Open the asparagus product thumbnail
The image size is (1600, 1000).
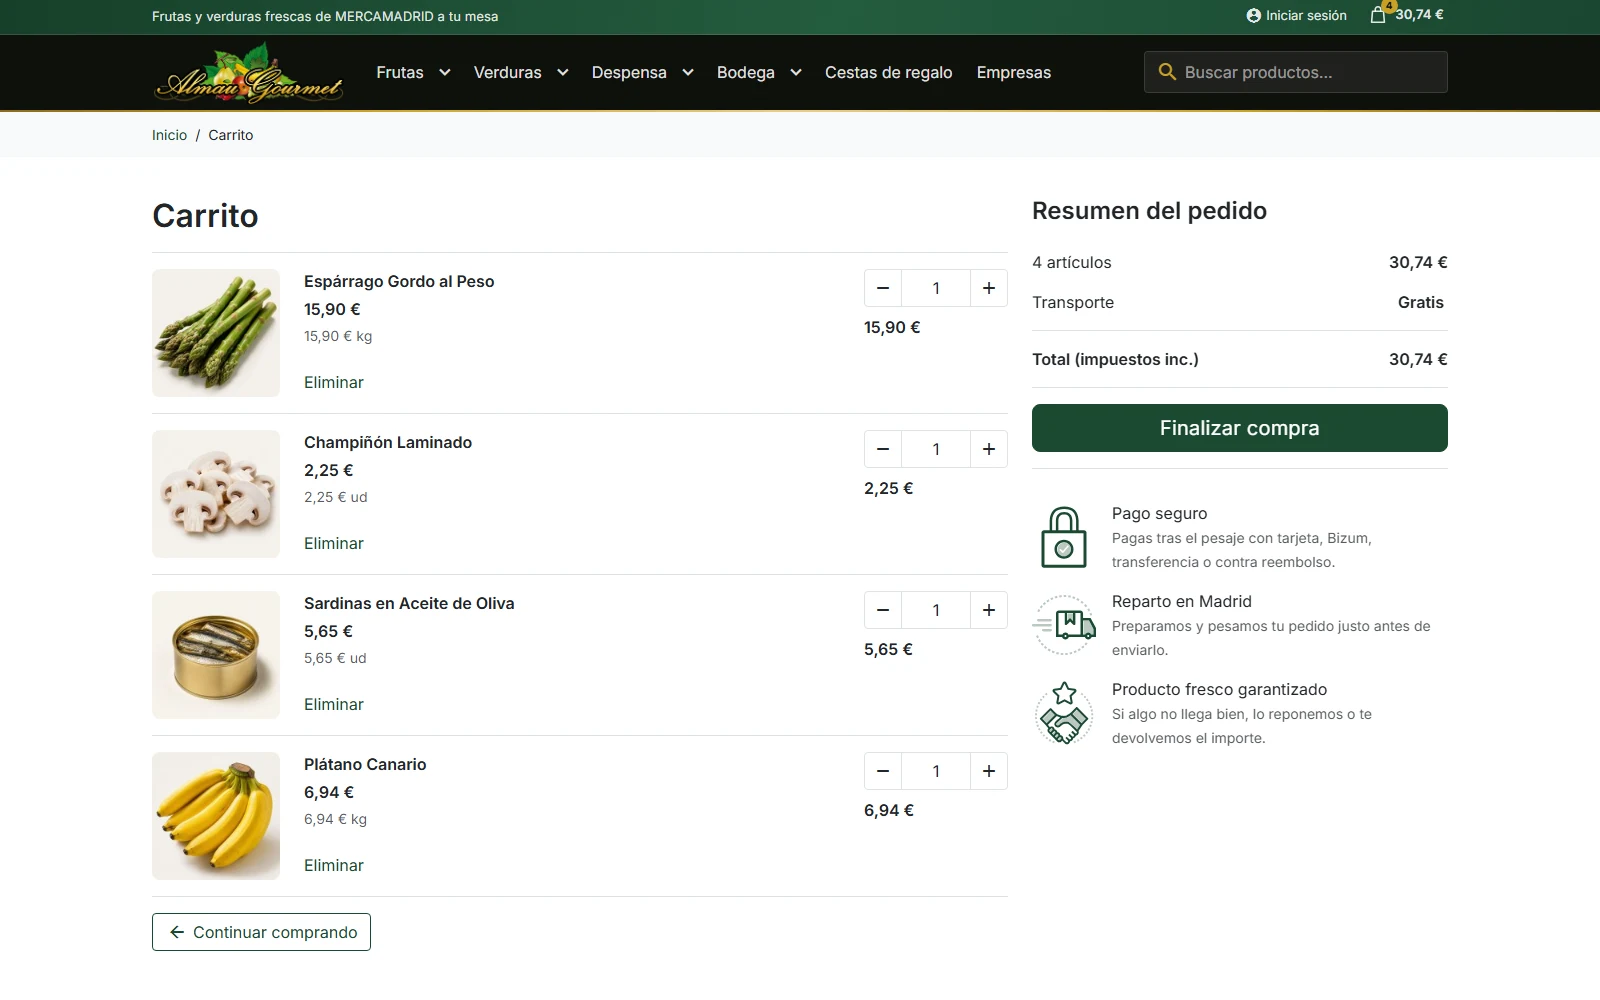click(216, 333)
